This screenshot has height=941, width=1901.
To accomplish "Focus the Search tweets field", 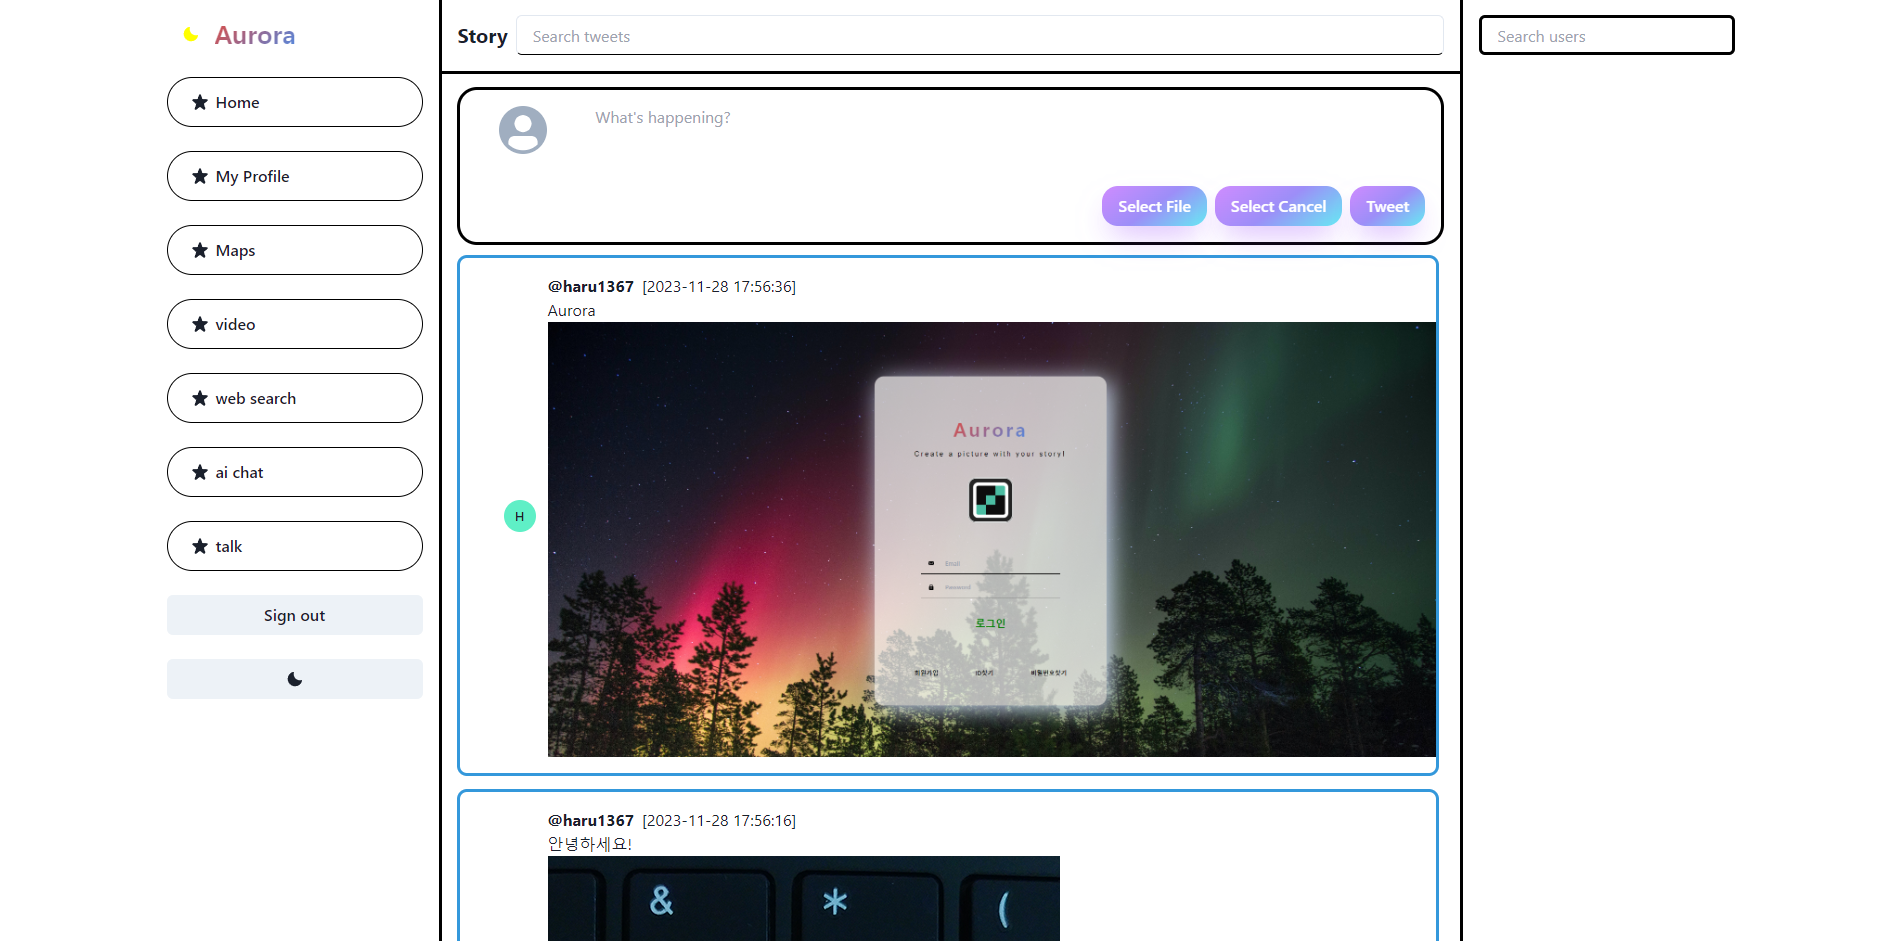I will tap(980, 36).
